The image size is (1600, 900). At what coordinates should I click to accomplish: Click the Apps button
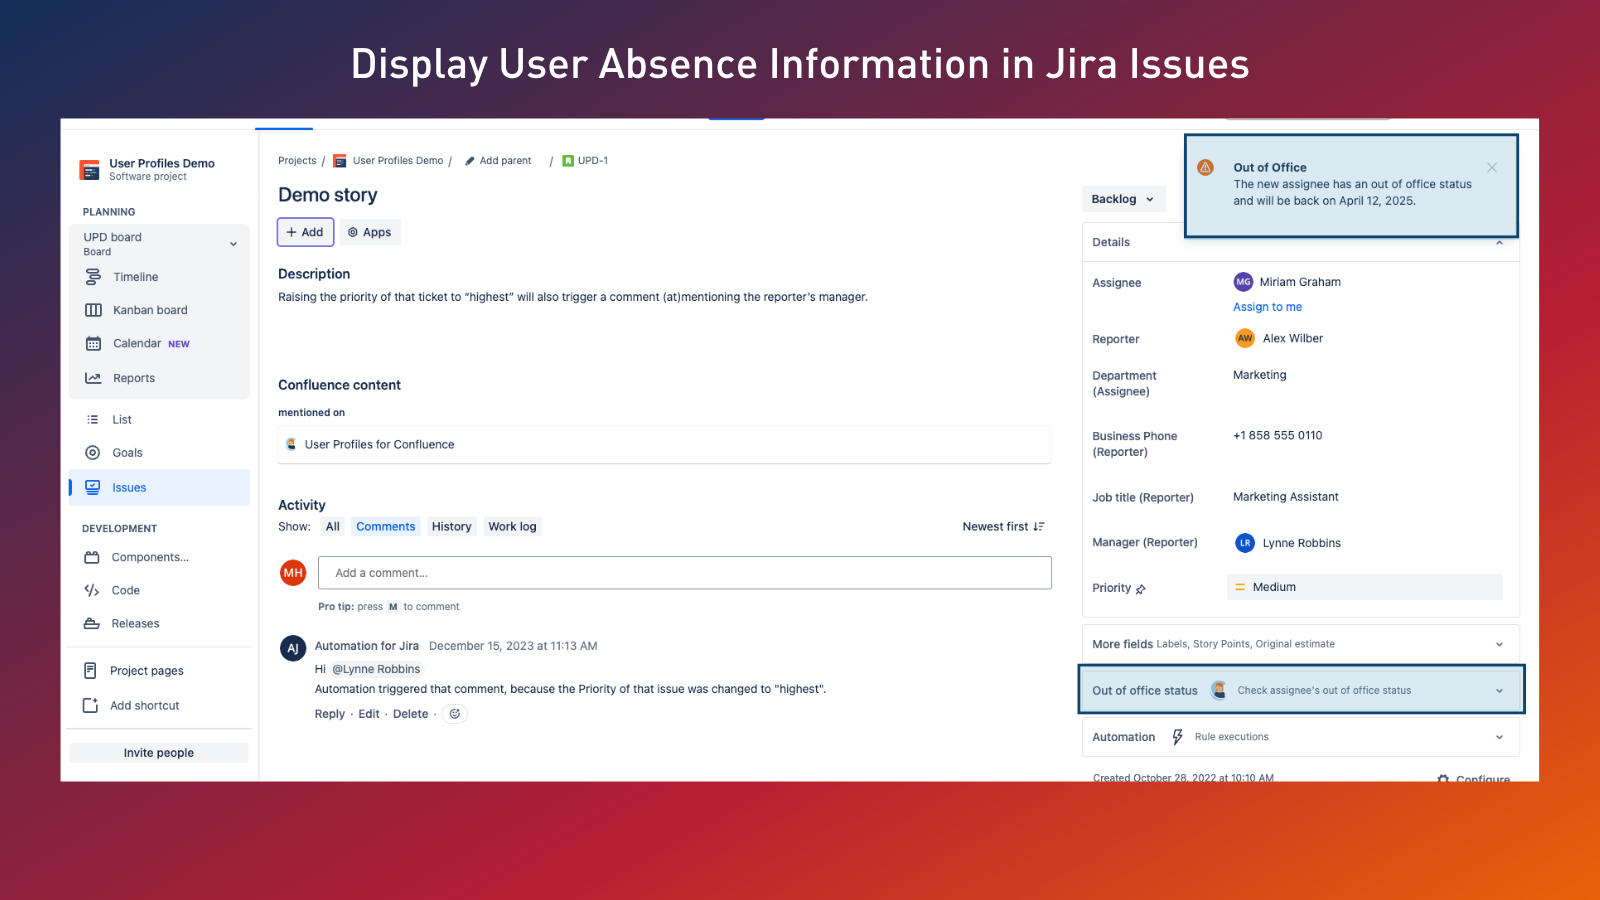(x=369, y=232)
